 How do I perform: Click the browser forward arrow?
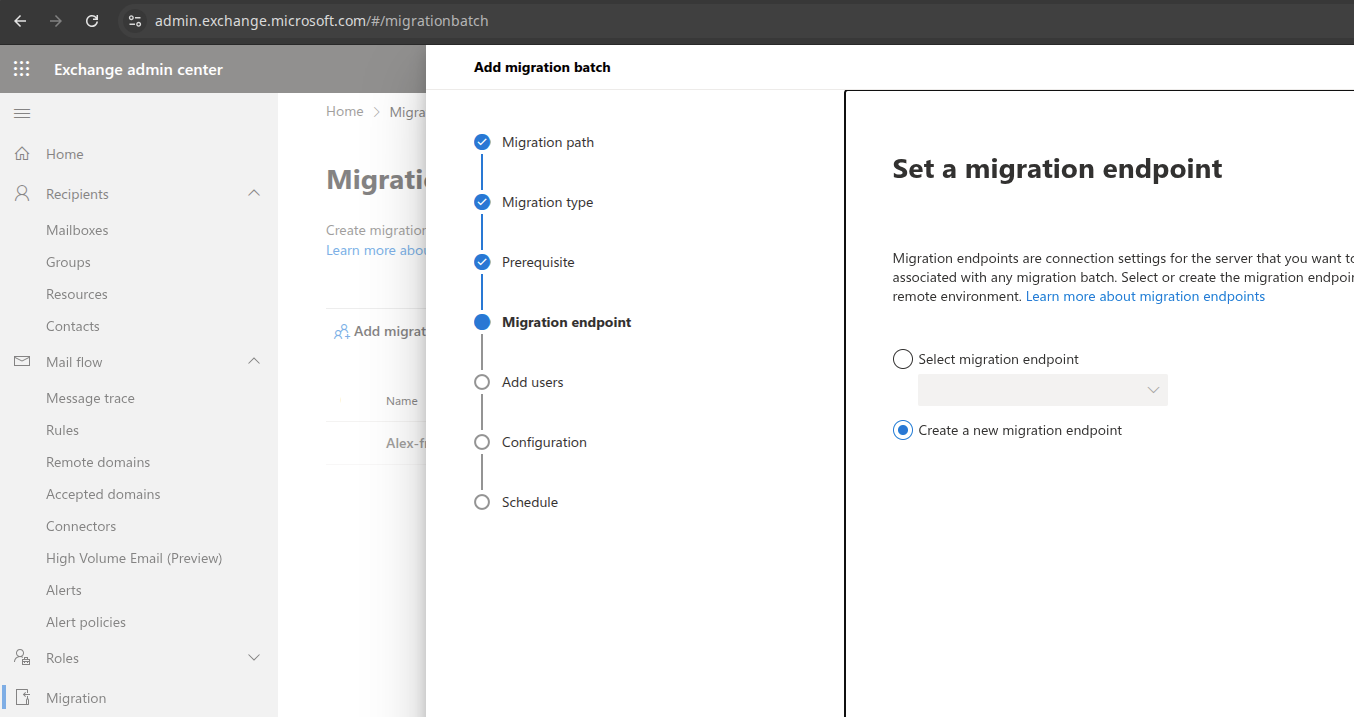coord(56,20)
